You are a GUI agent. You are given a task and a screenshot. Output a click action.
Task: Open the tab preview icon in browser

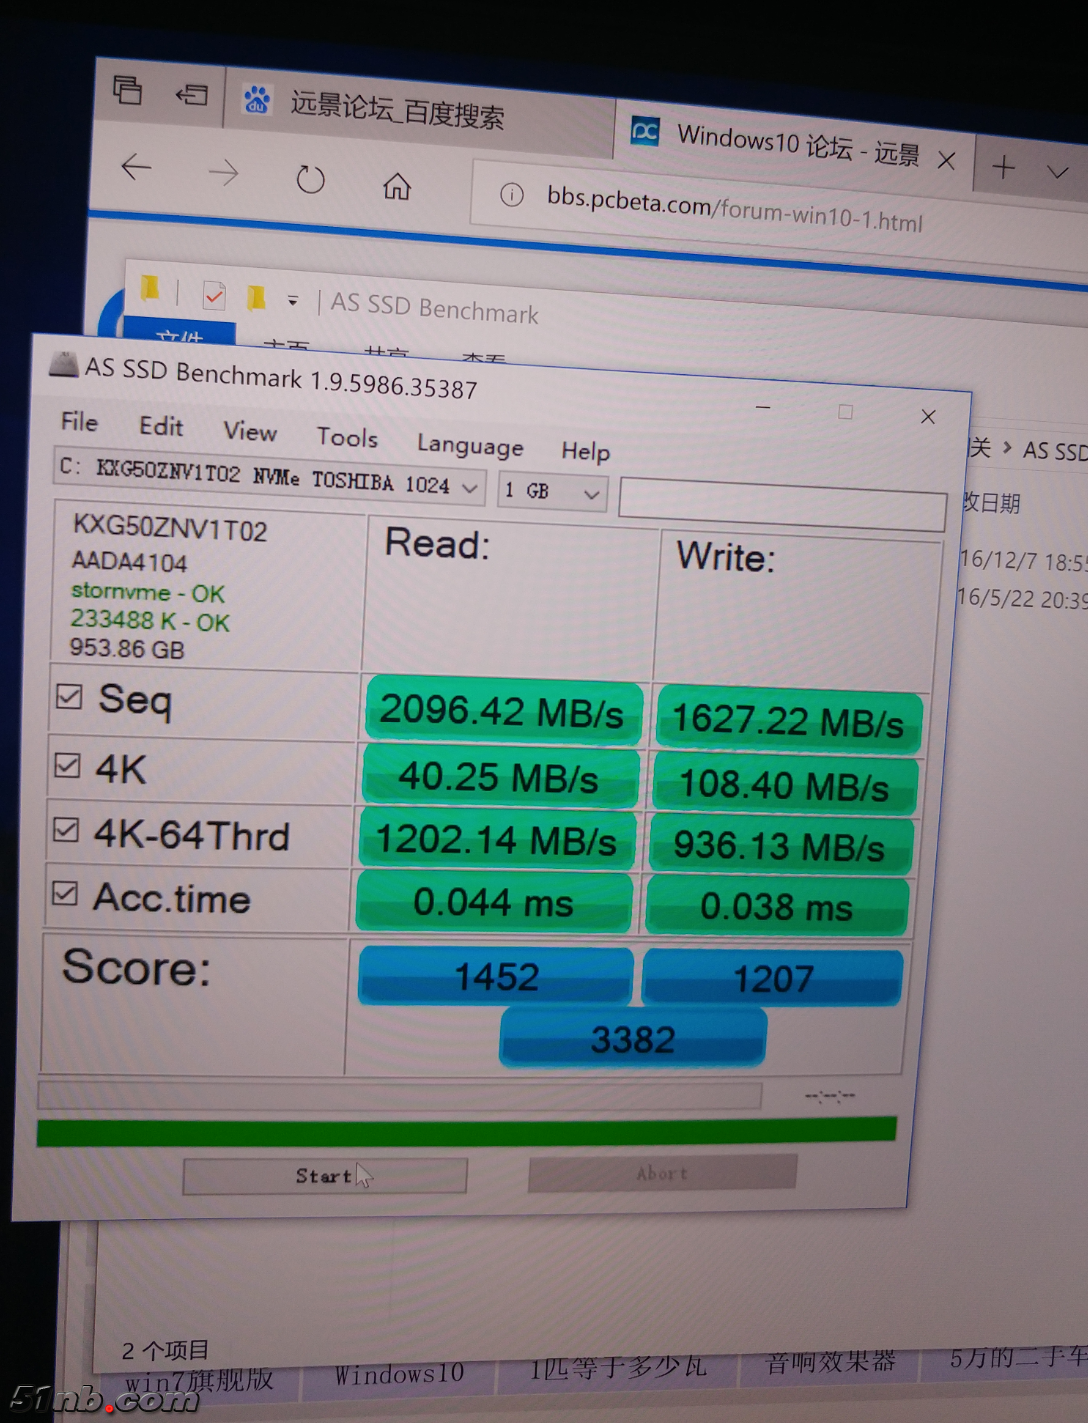click(127, 91)
